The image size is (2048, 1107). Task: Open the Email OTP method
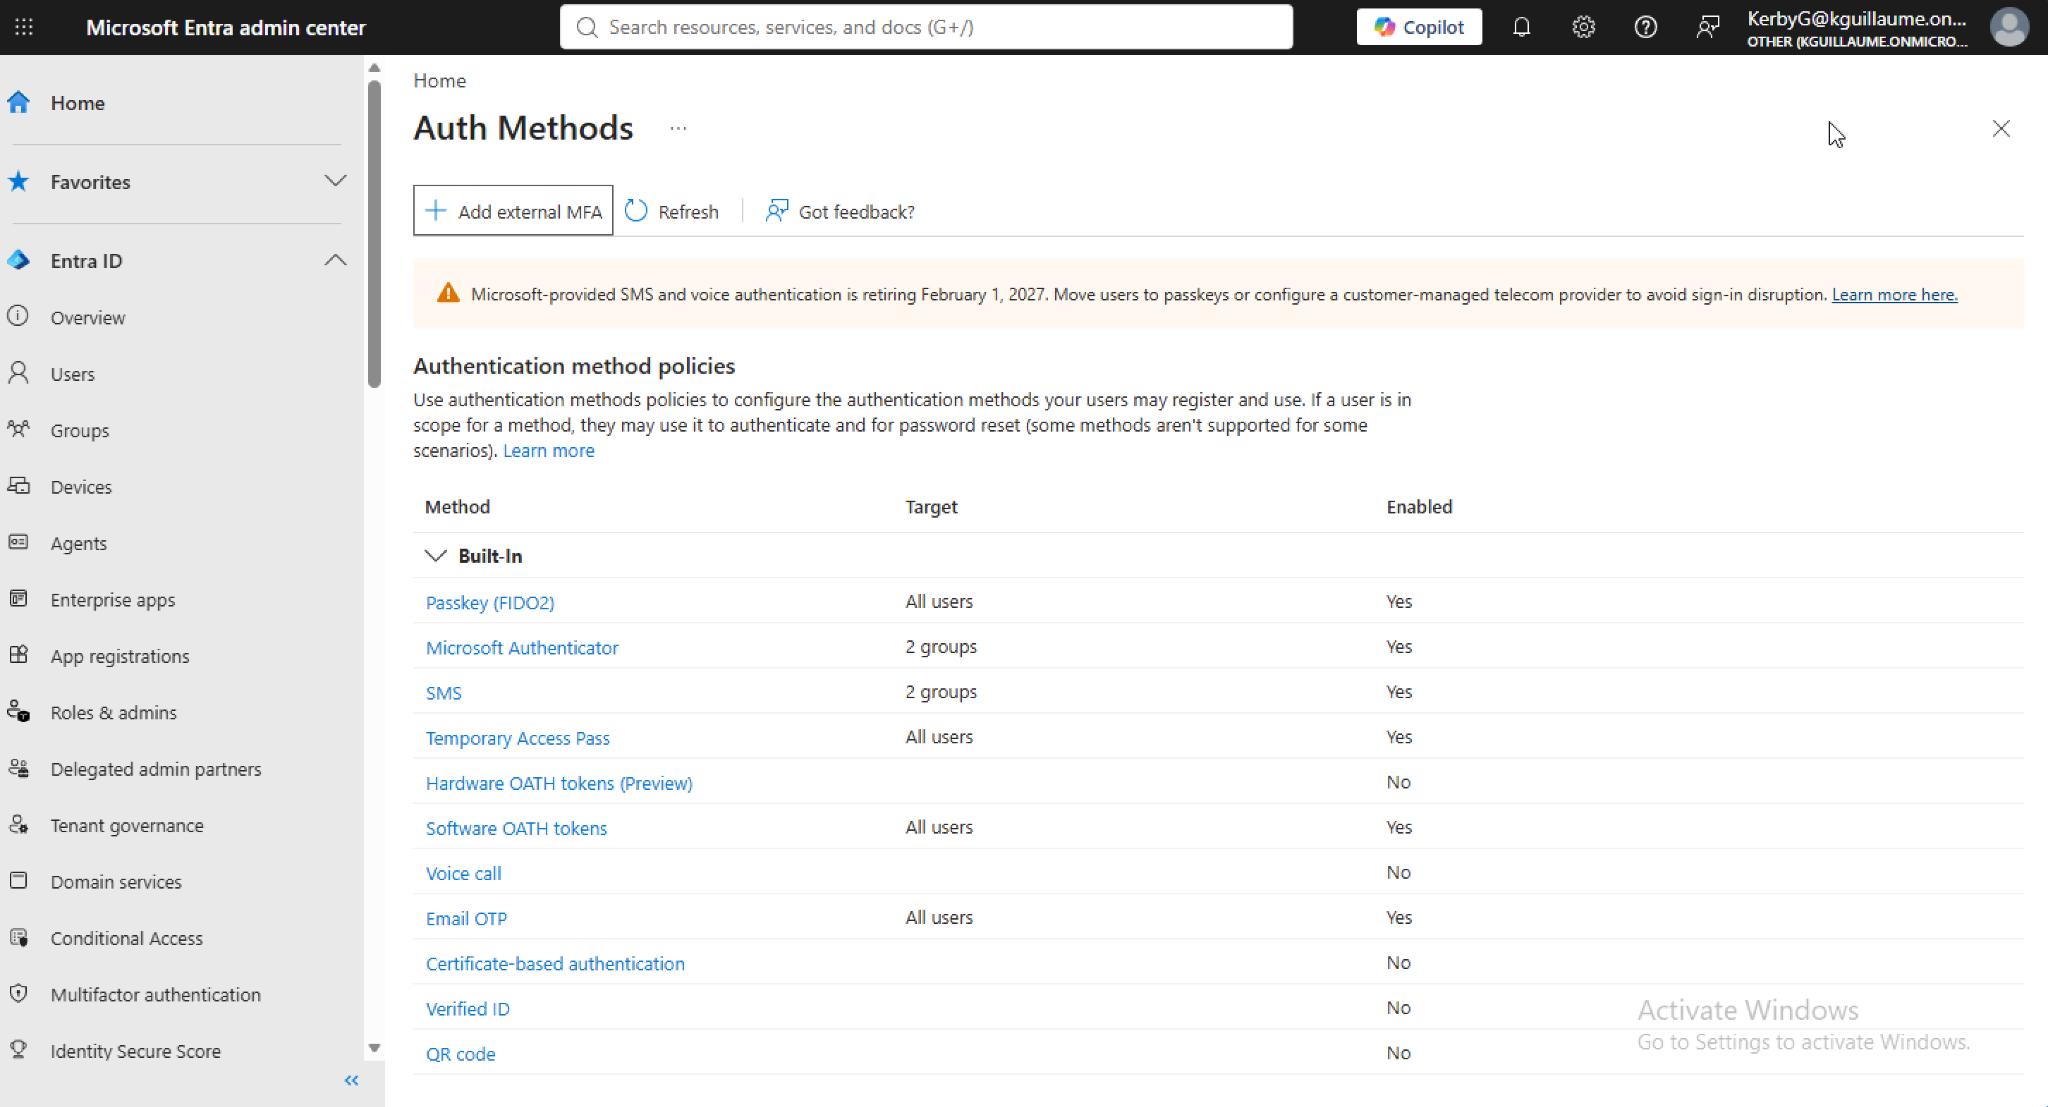466,918
